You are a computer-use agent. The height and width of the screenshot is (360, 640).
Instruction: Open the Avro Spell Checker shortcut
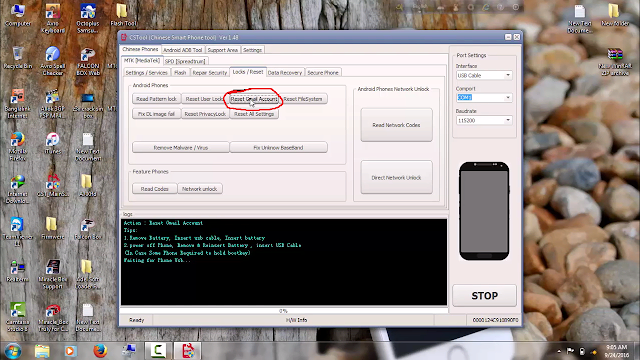click(x=53, y=61)
